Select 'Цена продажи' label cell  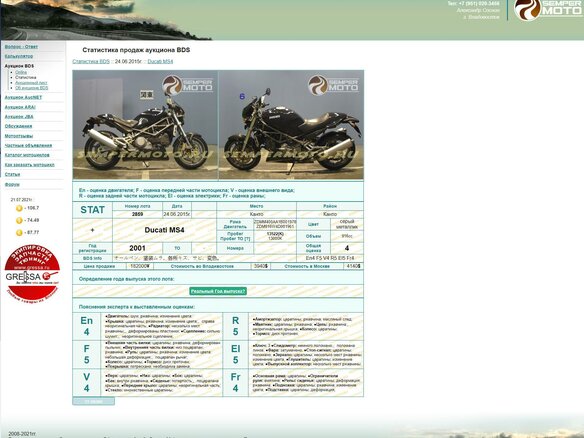tap(99, 266)
